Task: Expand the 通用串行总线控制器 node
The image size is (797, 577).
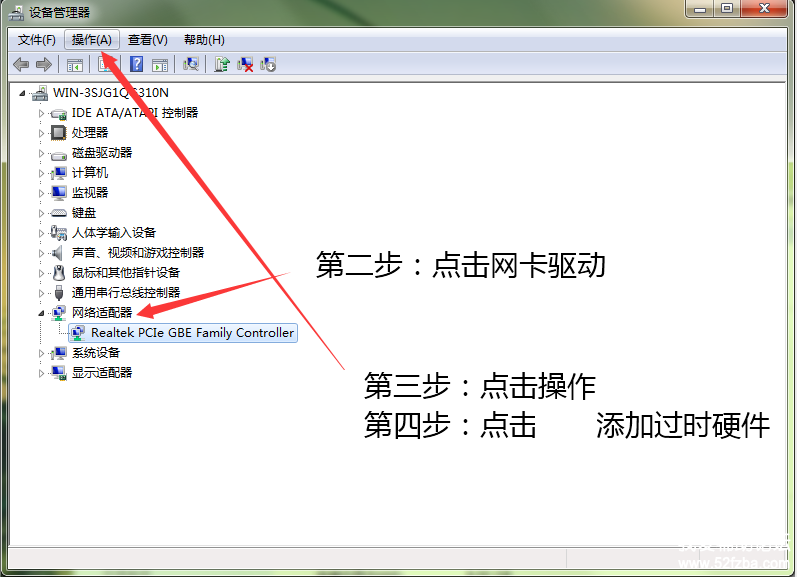Action: 41,293
